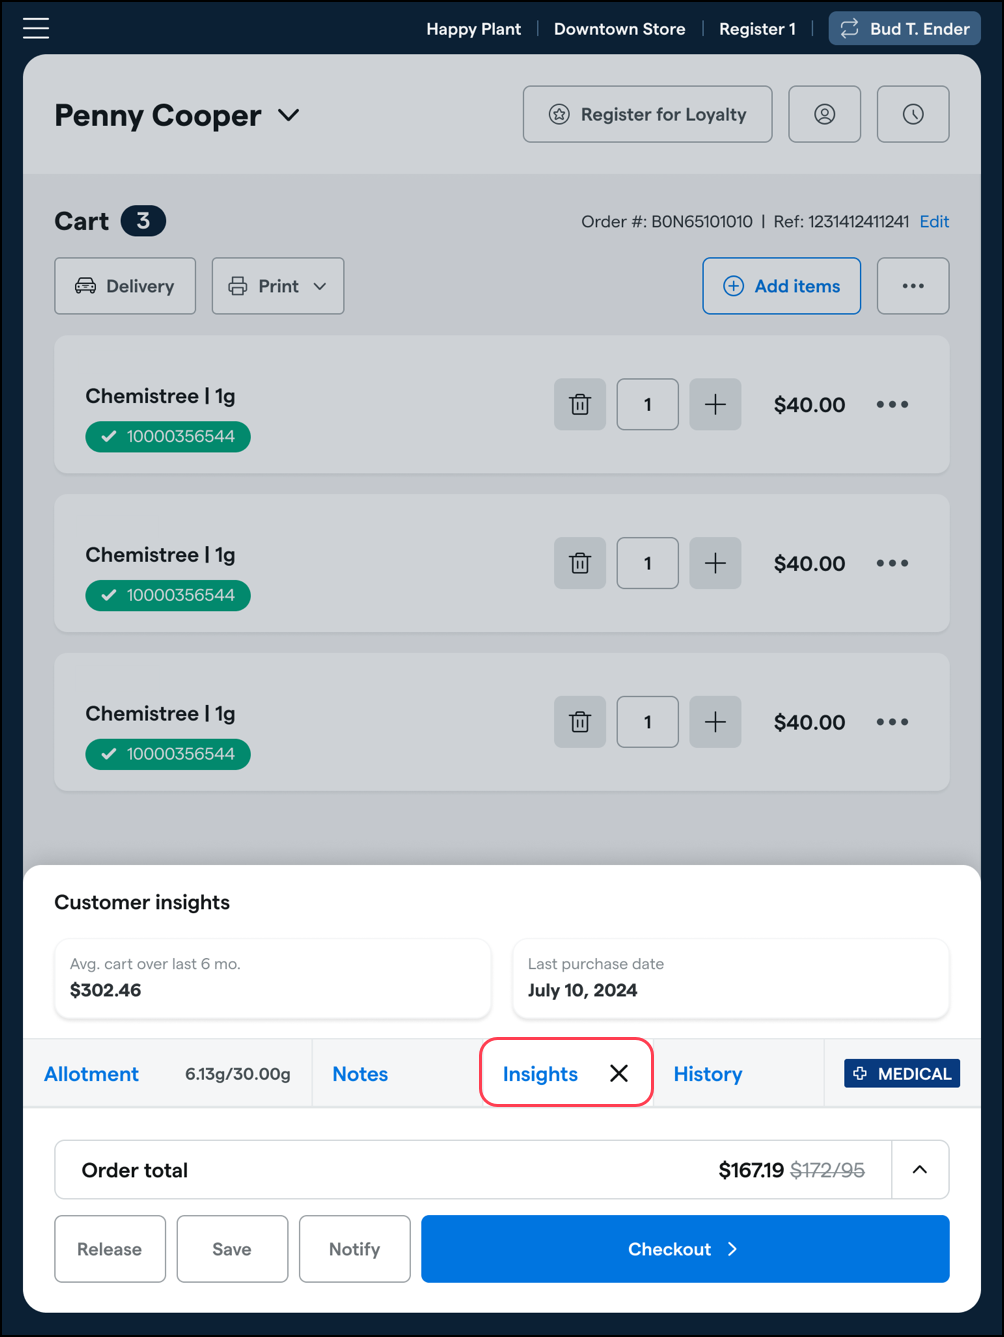Switch to the Notes tab
Viewport: 1004px width, 1337px height.
[360, 1074]
